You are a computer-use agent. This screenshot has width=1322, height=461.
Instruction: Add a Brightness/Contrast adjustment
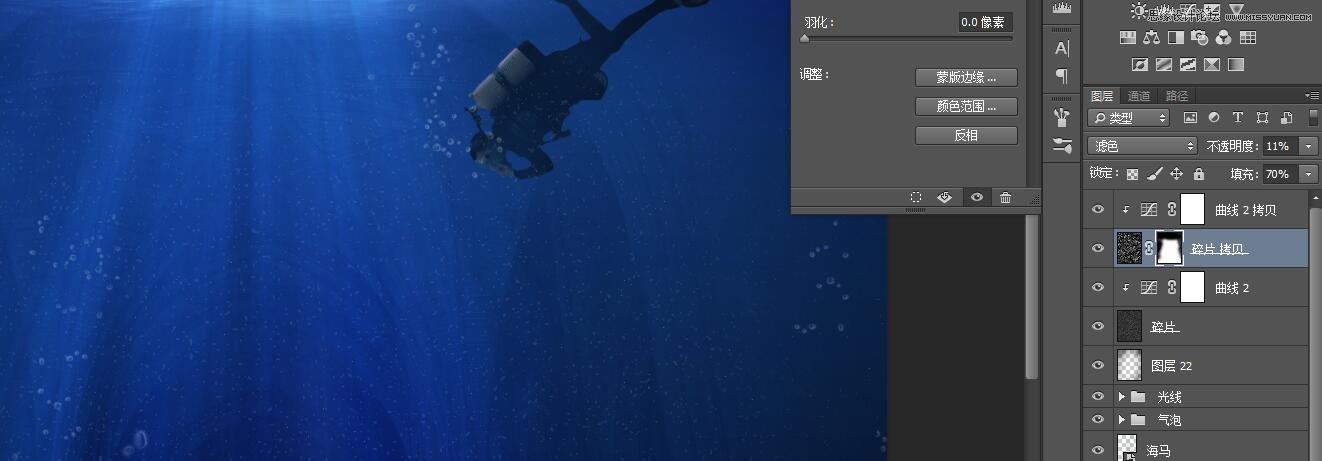point(1138,10)
